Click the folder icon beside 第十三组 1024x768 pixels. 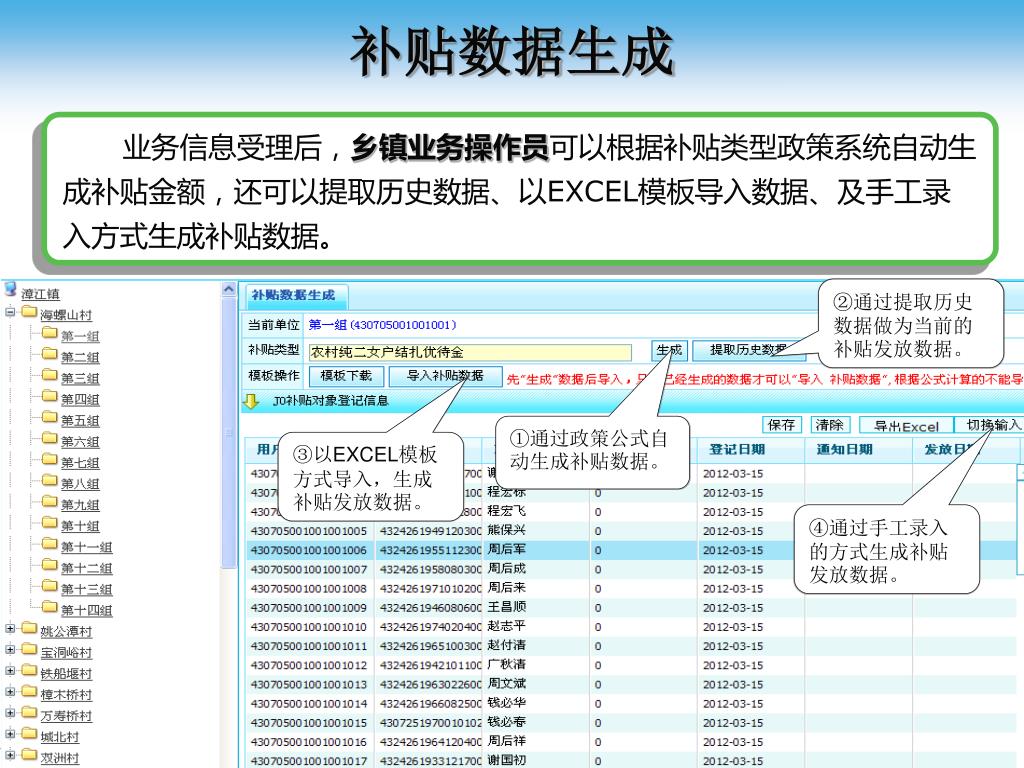[x=50, y=586]
